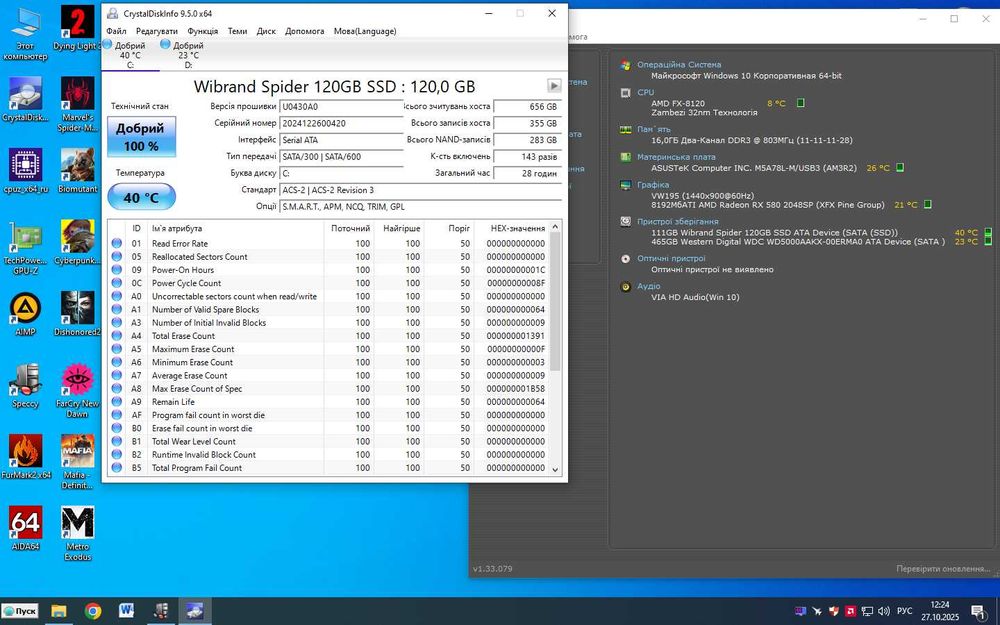This screenshot has width=1000, height=625.
Task: Switch to Speccy taskbar button
Action: pyautogui.click(x=160, y=611)
